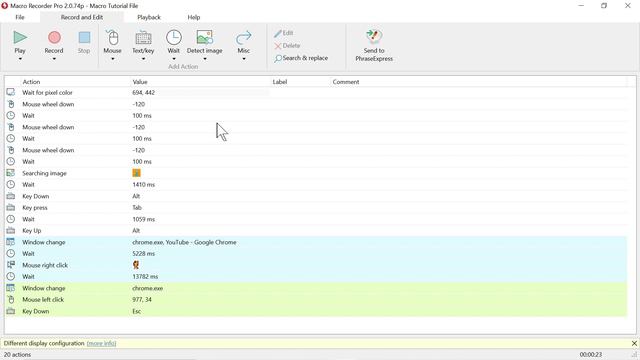Click the 00:00:23 duration in status bar

coord(591,354)
